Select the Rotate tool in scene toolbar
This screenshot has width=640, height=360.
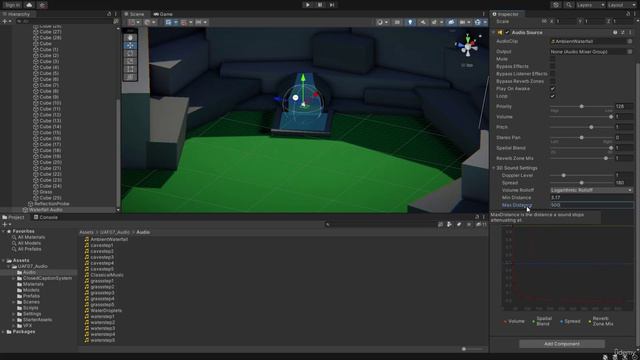(130, 53)
